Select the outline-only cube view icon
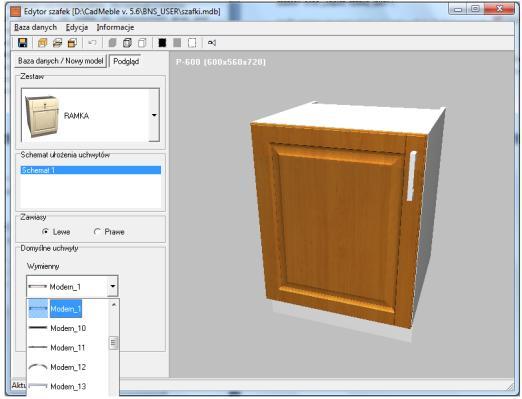This screenshot has height=399, width=522. [x=142, y=43]
